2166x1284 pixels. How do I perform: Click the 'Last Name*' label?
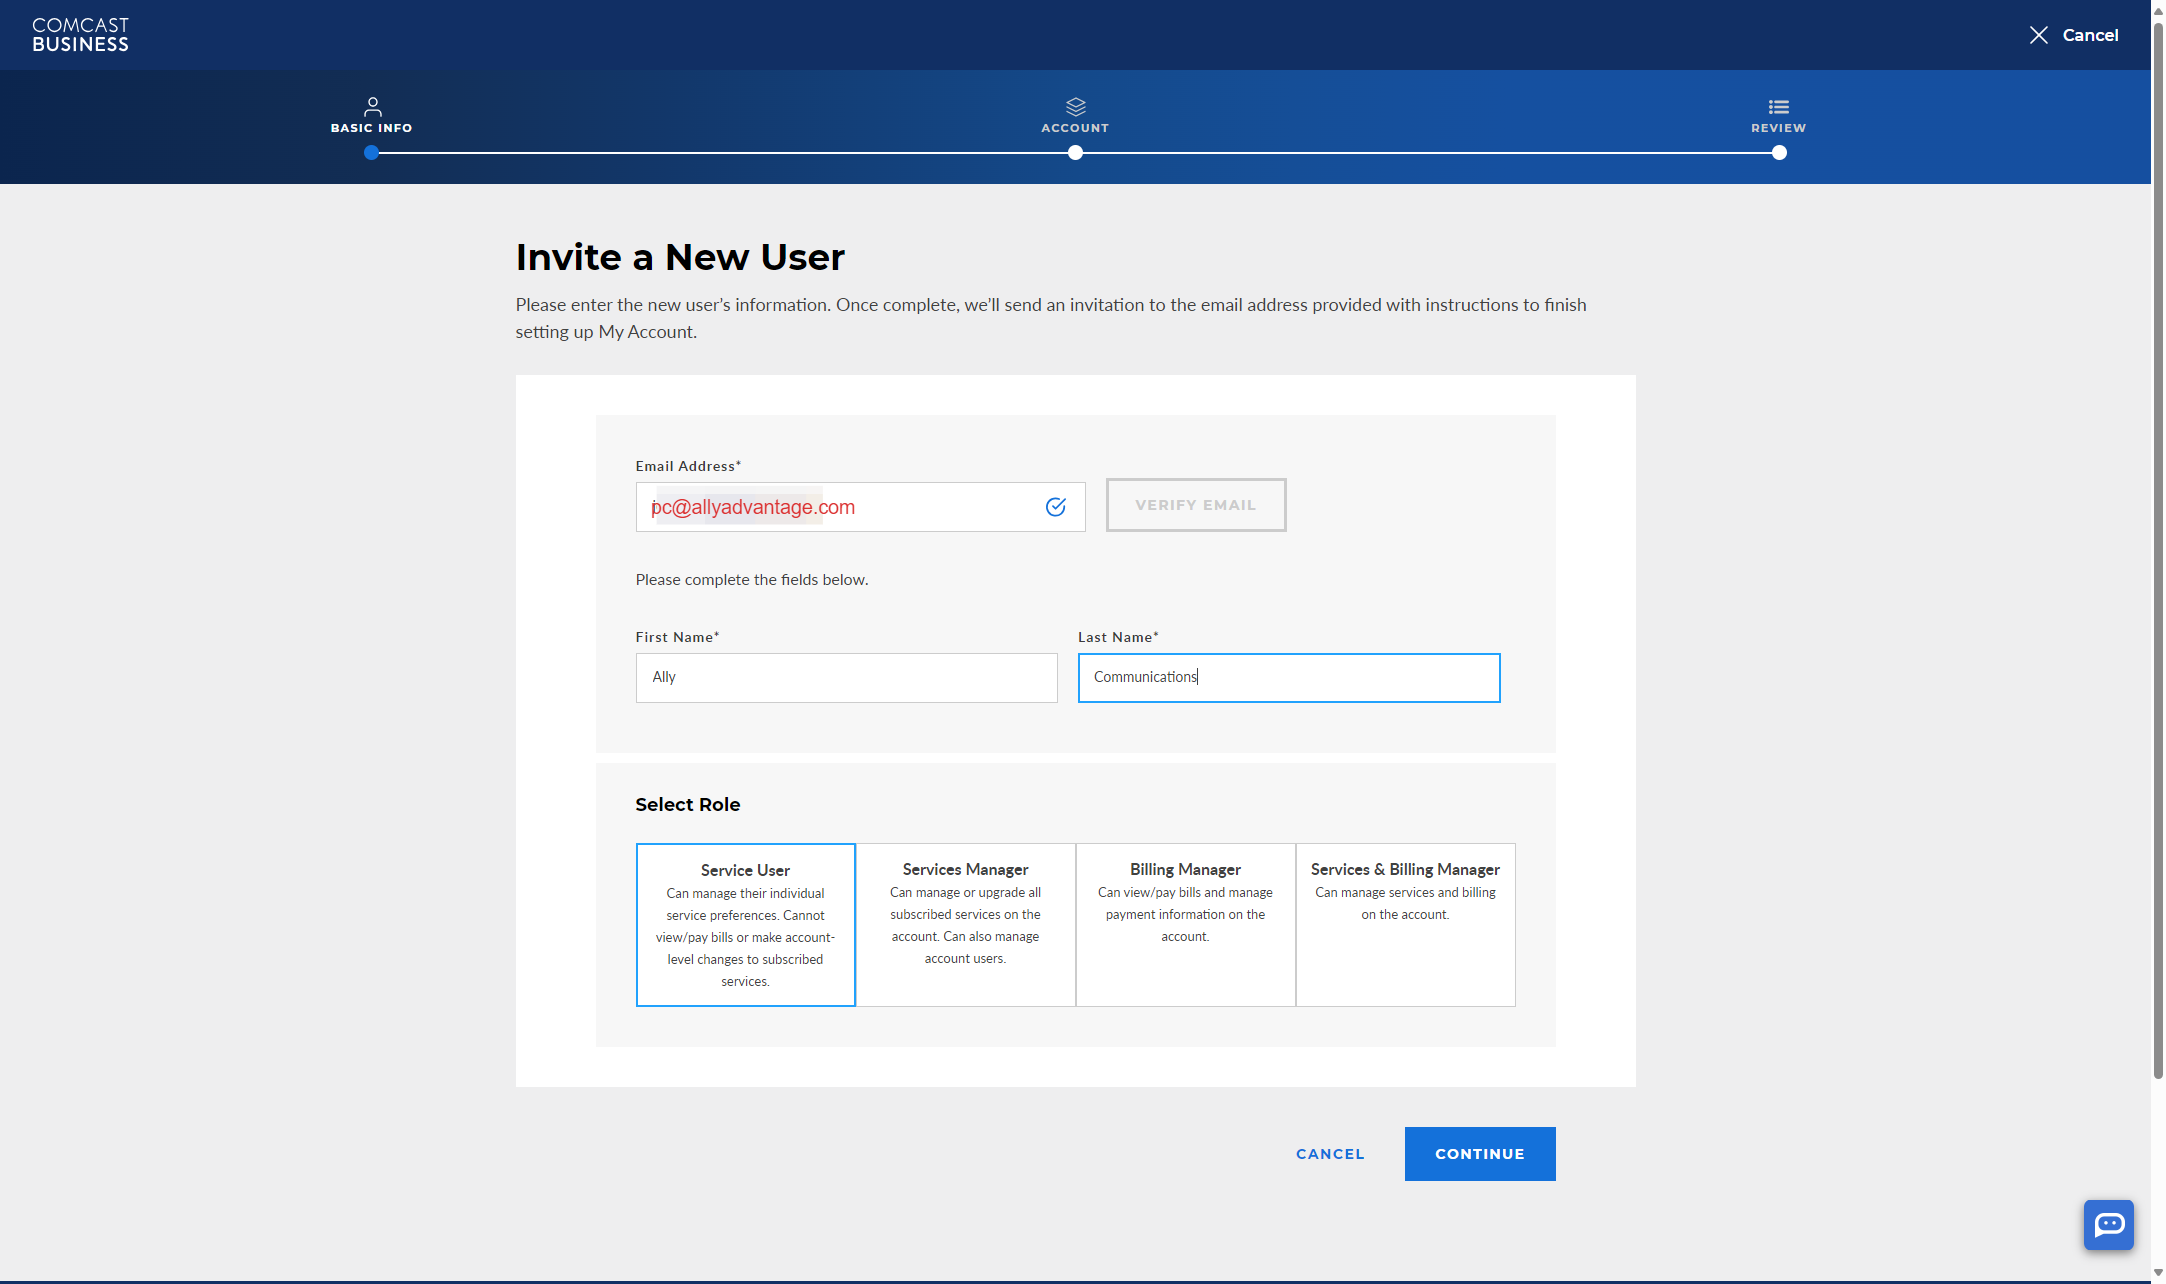pos(1118,637)
